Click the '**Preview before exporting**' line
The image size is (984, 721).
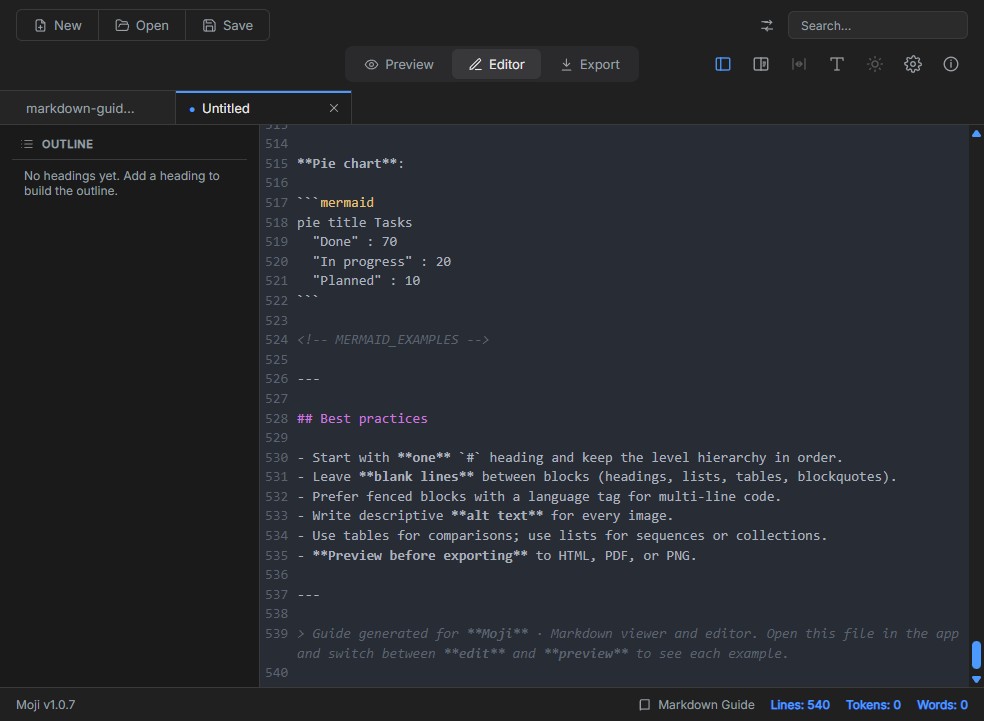(497, 555)
